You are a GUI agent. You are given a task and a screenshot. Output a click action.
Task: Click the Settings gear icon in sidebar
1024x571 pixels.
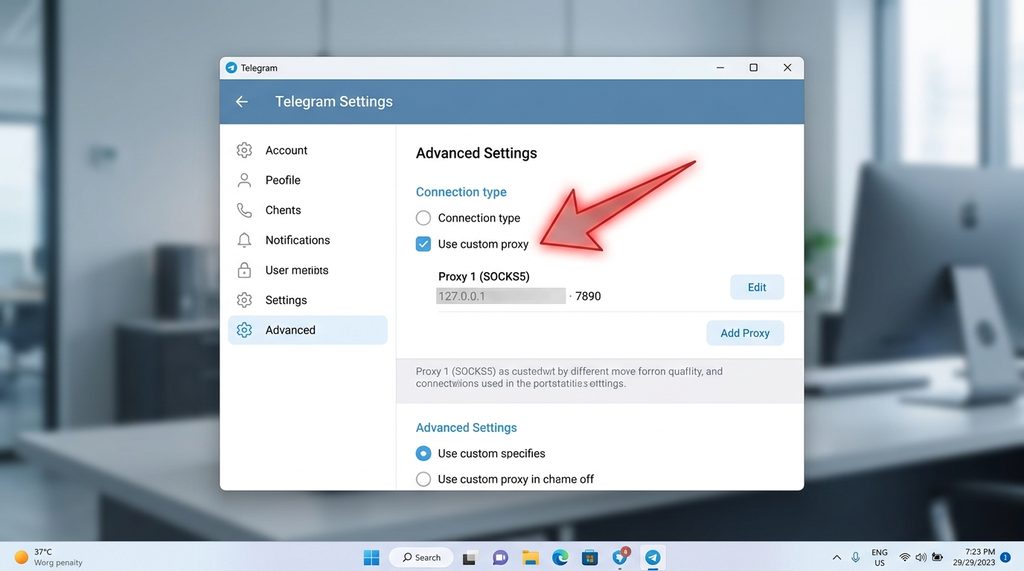click(244, 300)
